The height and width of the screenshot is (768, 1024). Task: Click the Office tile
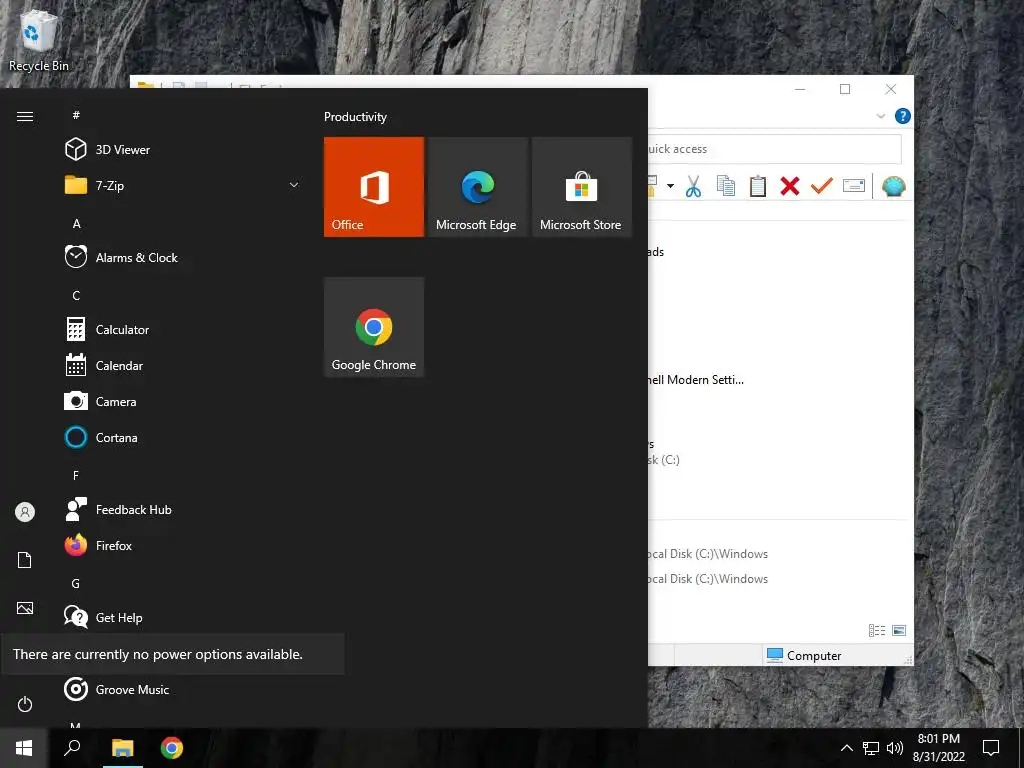click(x=374, y=187)
